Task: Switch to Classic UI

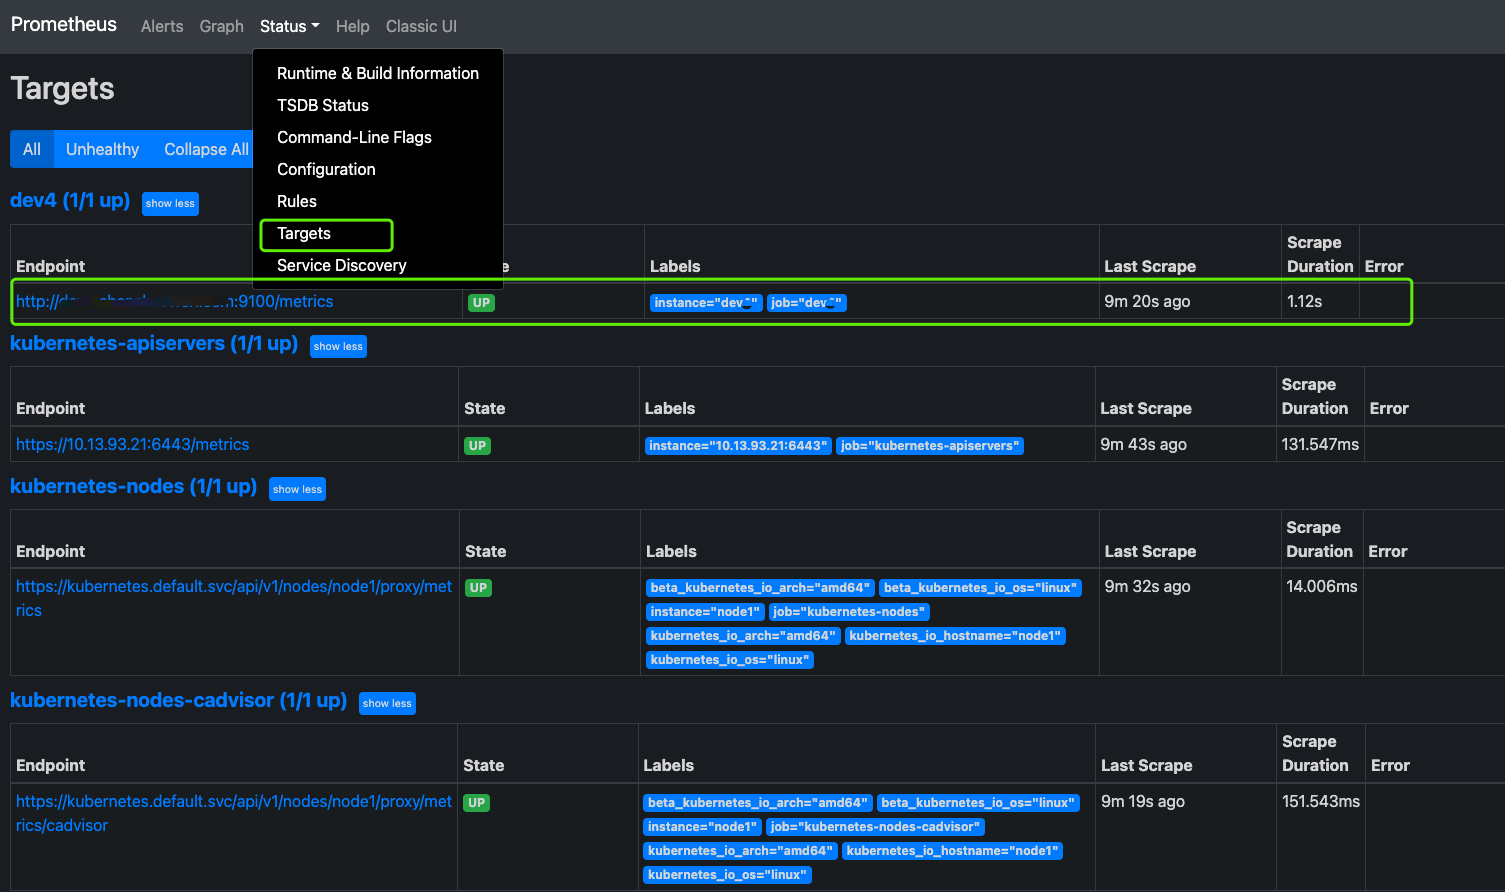Action: [x=421, y=26]
